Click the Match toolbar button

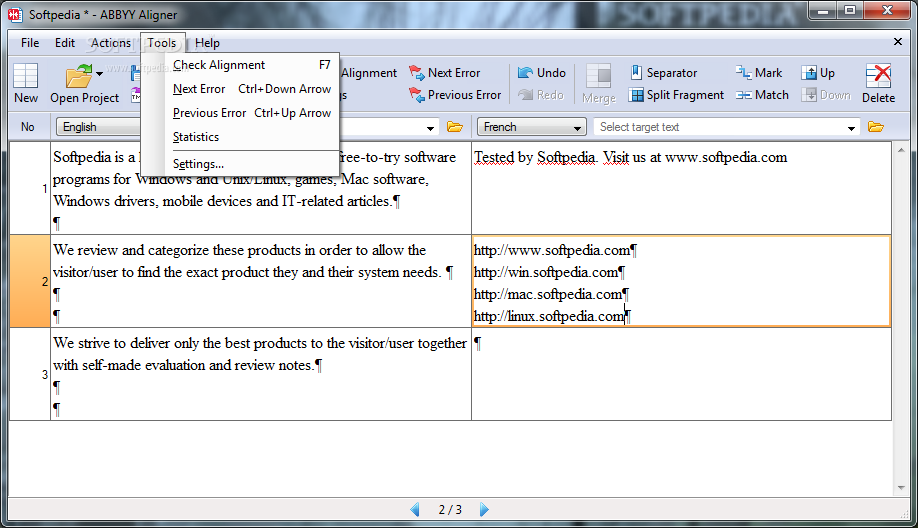[762, 95]
